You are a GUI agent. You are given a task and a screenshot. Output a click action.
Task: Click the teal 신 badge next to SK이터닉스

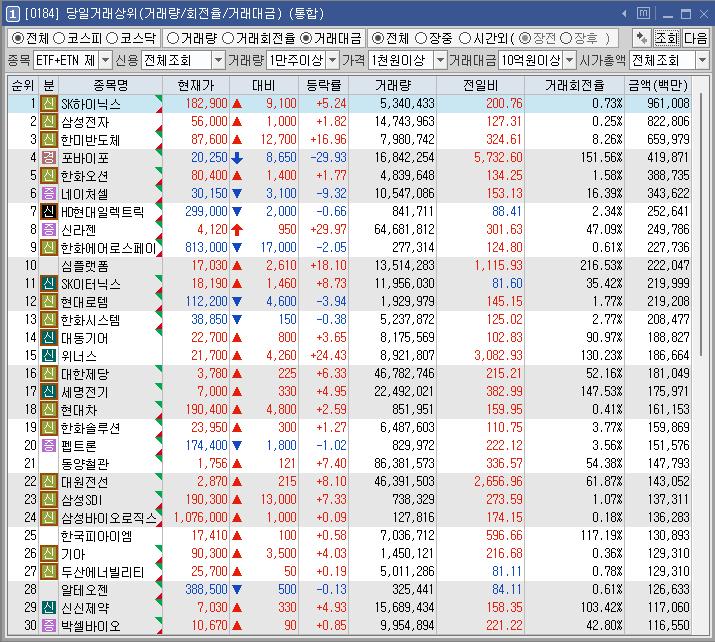[x=48, y=283]
